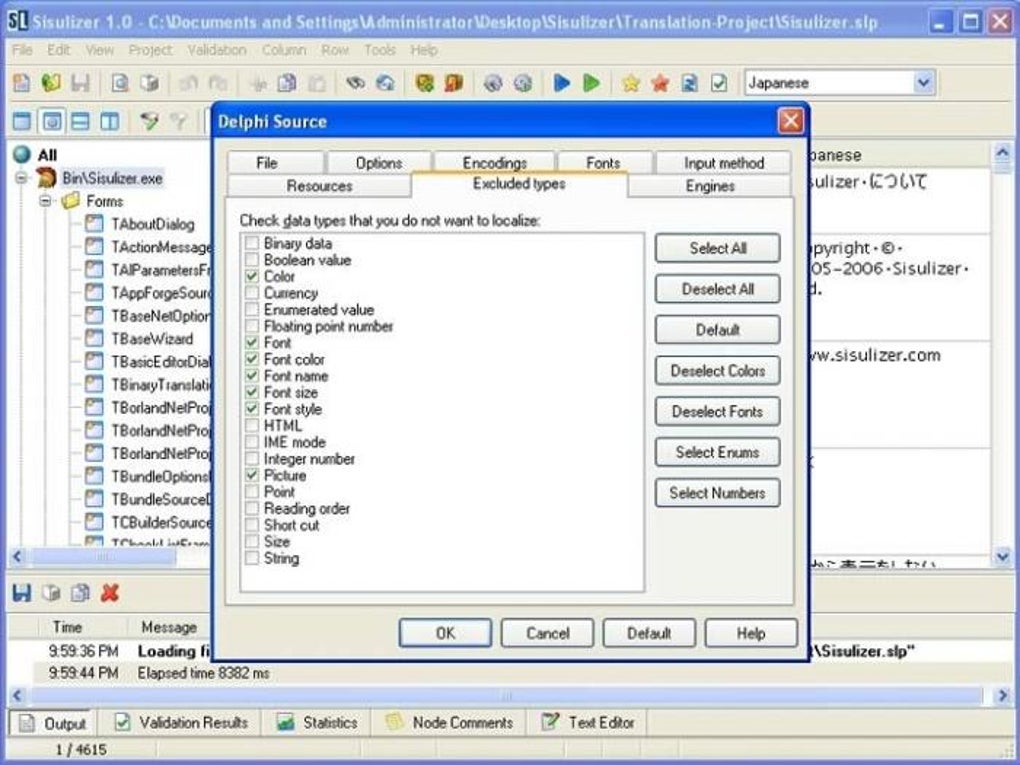Open the Japanese language dropdown
The image size is (1020, 765).
(923, 83)
